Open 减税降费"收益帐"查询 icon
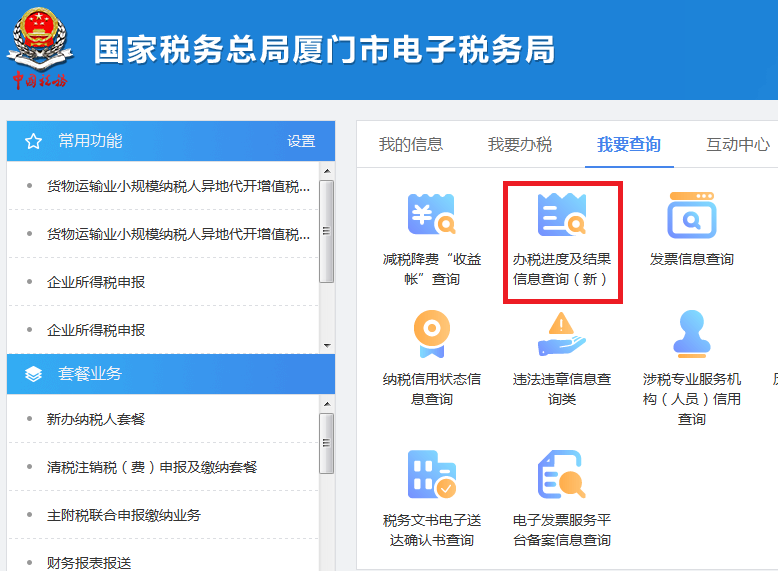 [431, 214]
